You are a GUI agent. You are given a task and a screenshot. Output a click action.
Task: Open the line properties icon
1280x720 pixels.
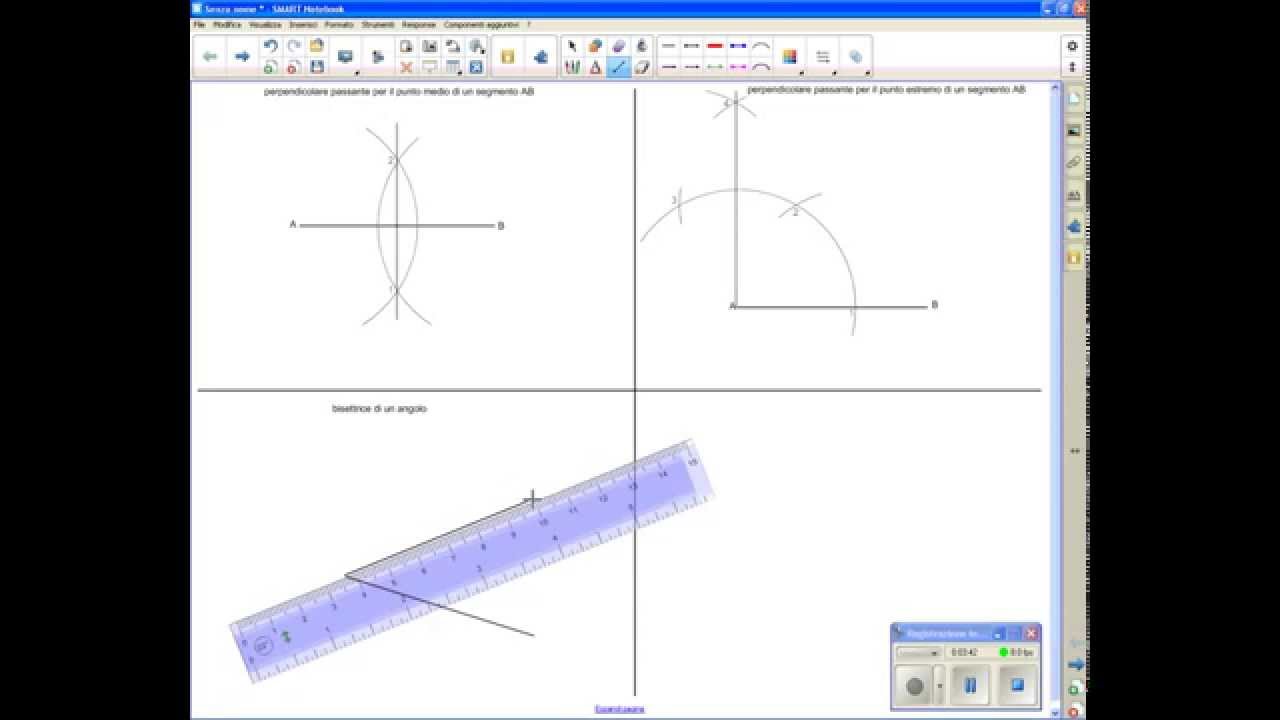click(x=823, y=57)
